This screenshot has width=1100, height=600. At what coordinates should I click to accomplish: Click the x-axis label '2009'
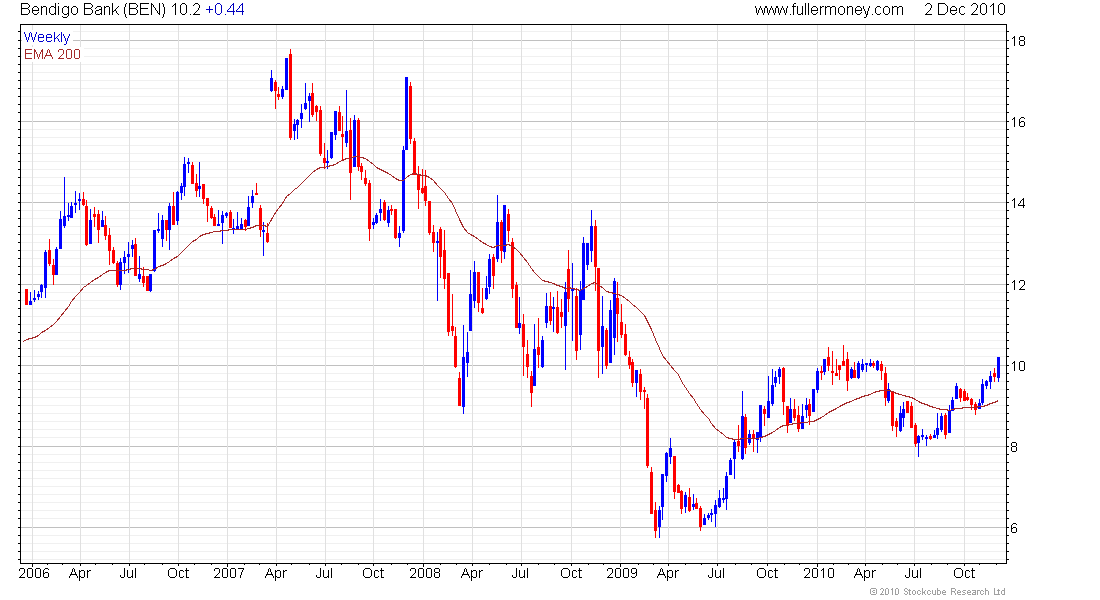(x=622, y=573)
